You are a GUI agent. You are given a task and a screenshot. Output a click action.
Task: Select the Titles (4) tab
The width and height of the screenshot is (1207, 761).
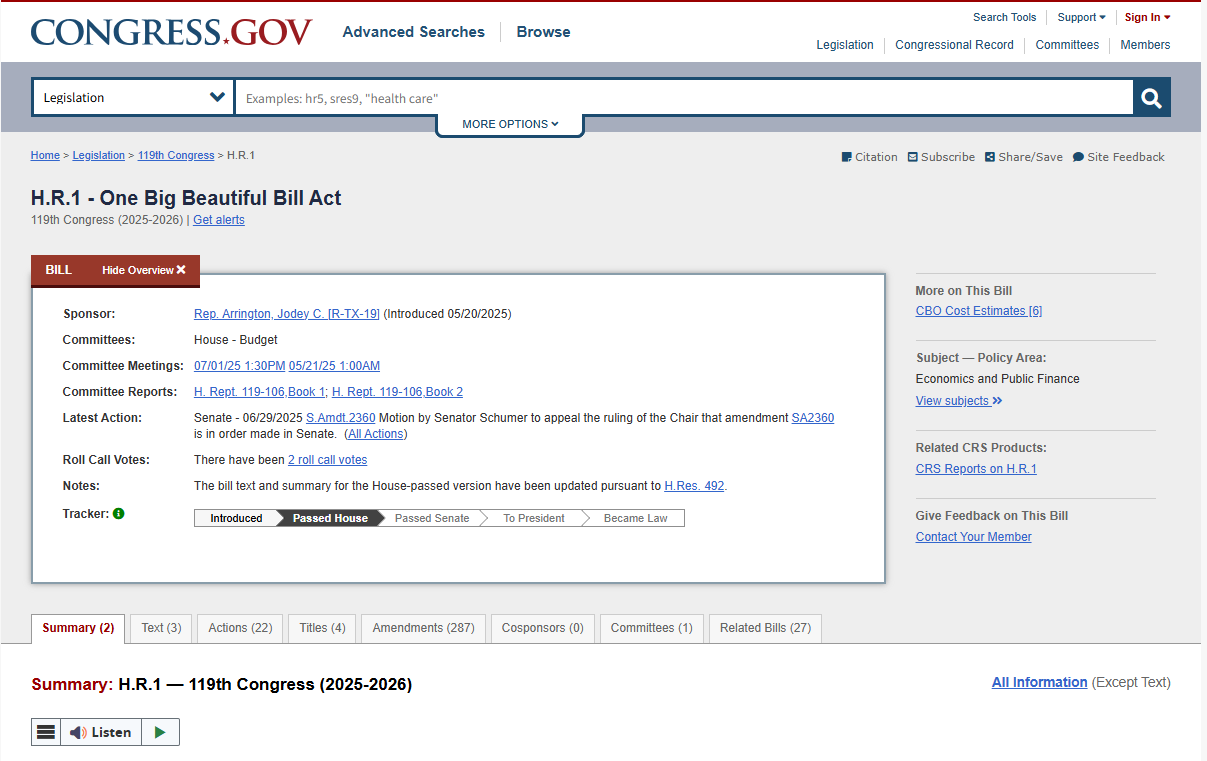coord(322,628)
